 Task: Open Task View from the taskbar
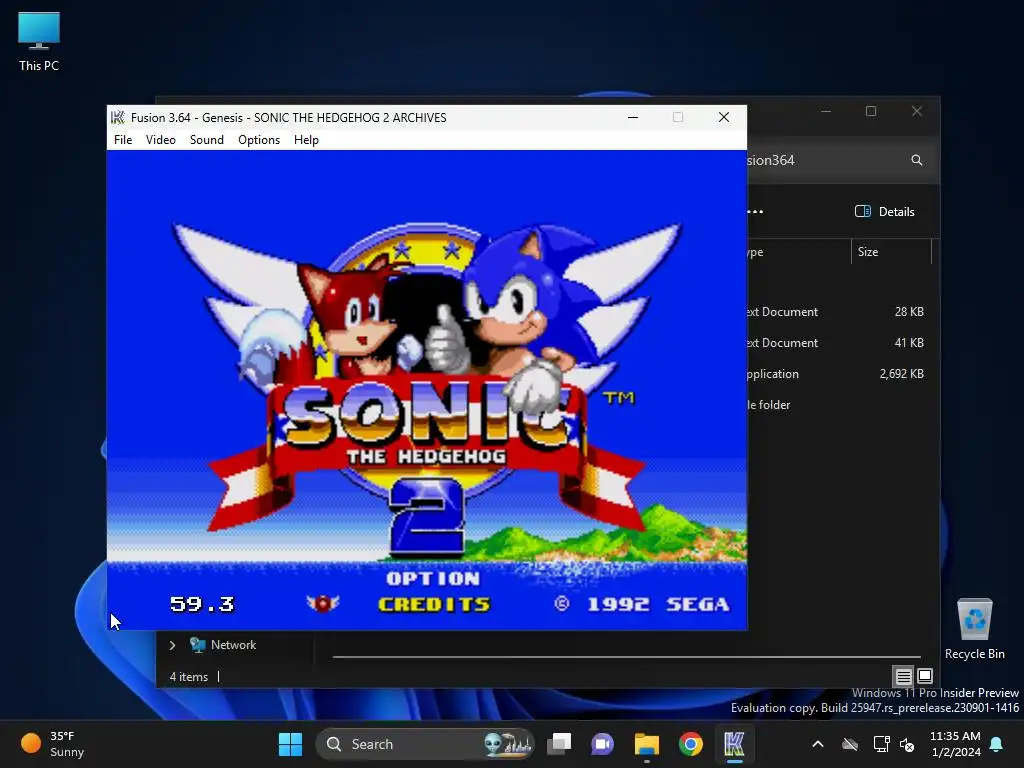[x=559, y=744]
